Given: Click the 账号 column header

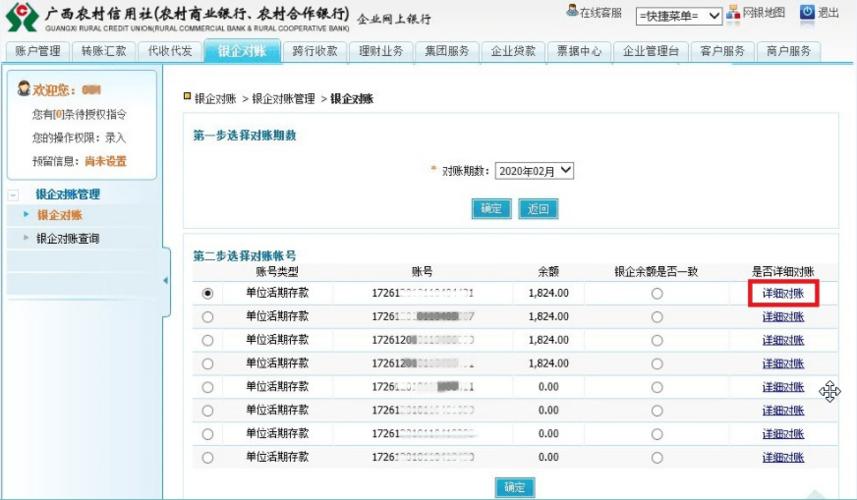Looking at the screenshot, I should point(422,272).
